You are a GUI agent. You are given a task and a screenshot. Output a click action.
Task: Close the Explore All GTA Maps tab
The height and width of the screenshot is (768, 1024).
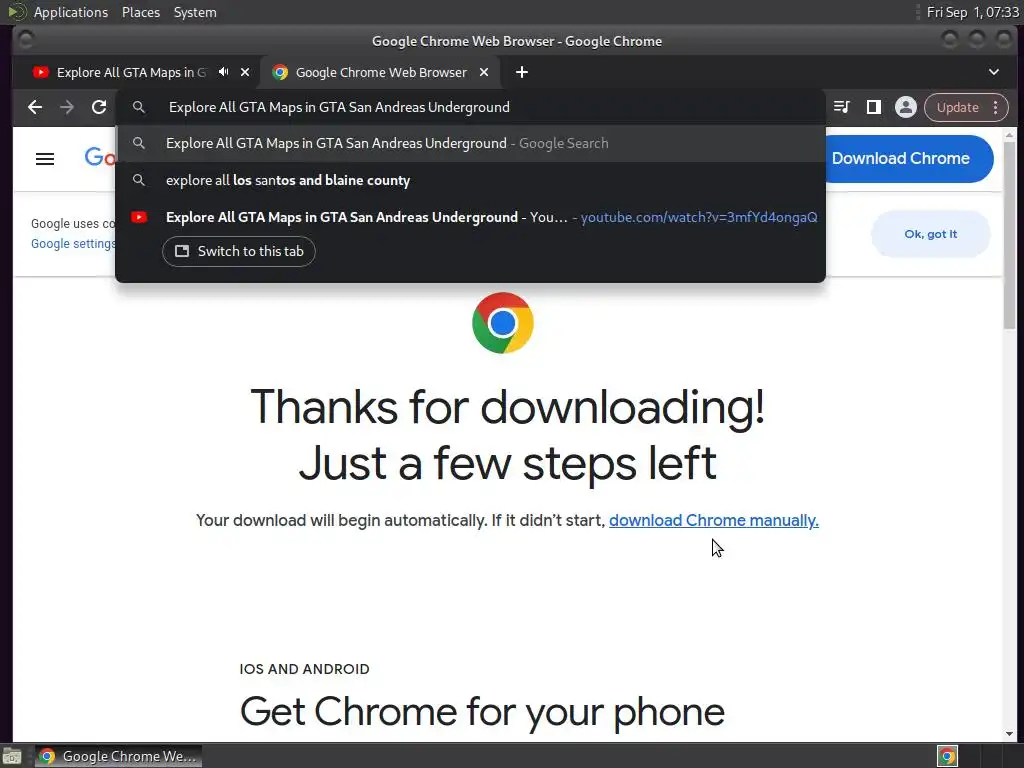245,72
